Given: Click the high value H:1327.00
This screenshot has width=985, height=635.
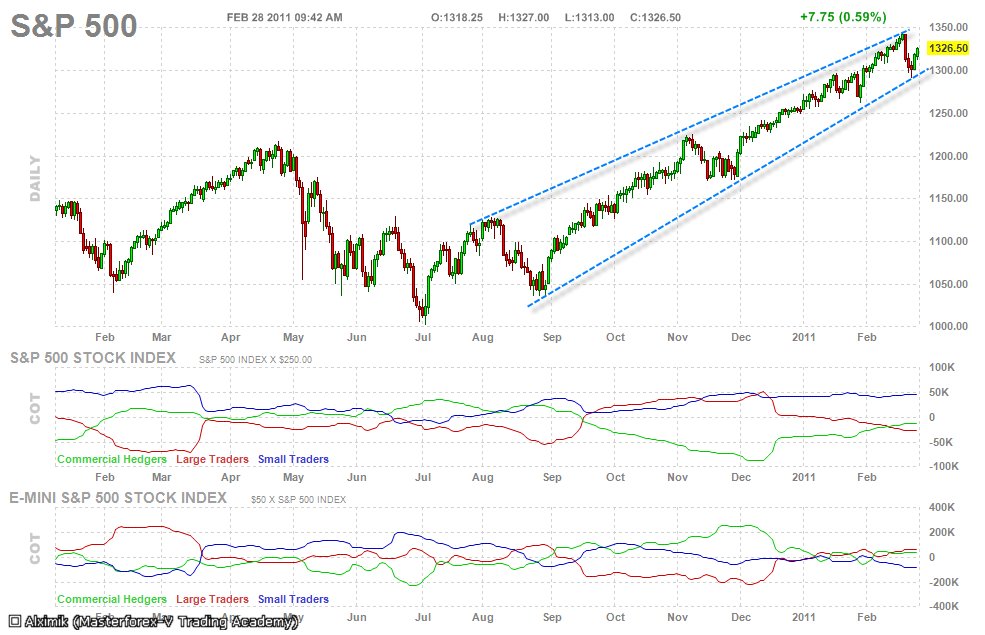Looking at the screenshot, I should point(523,18).
